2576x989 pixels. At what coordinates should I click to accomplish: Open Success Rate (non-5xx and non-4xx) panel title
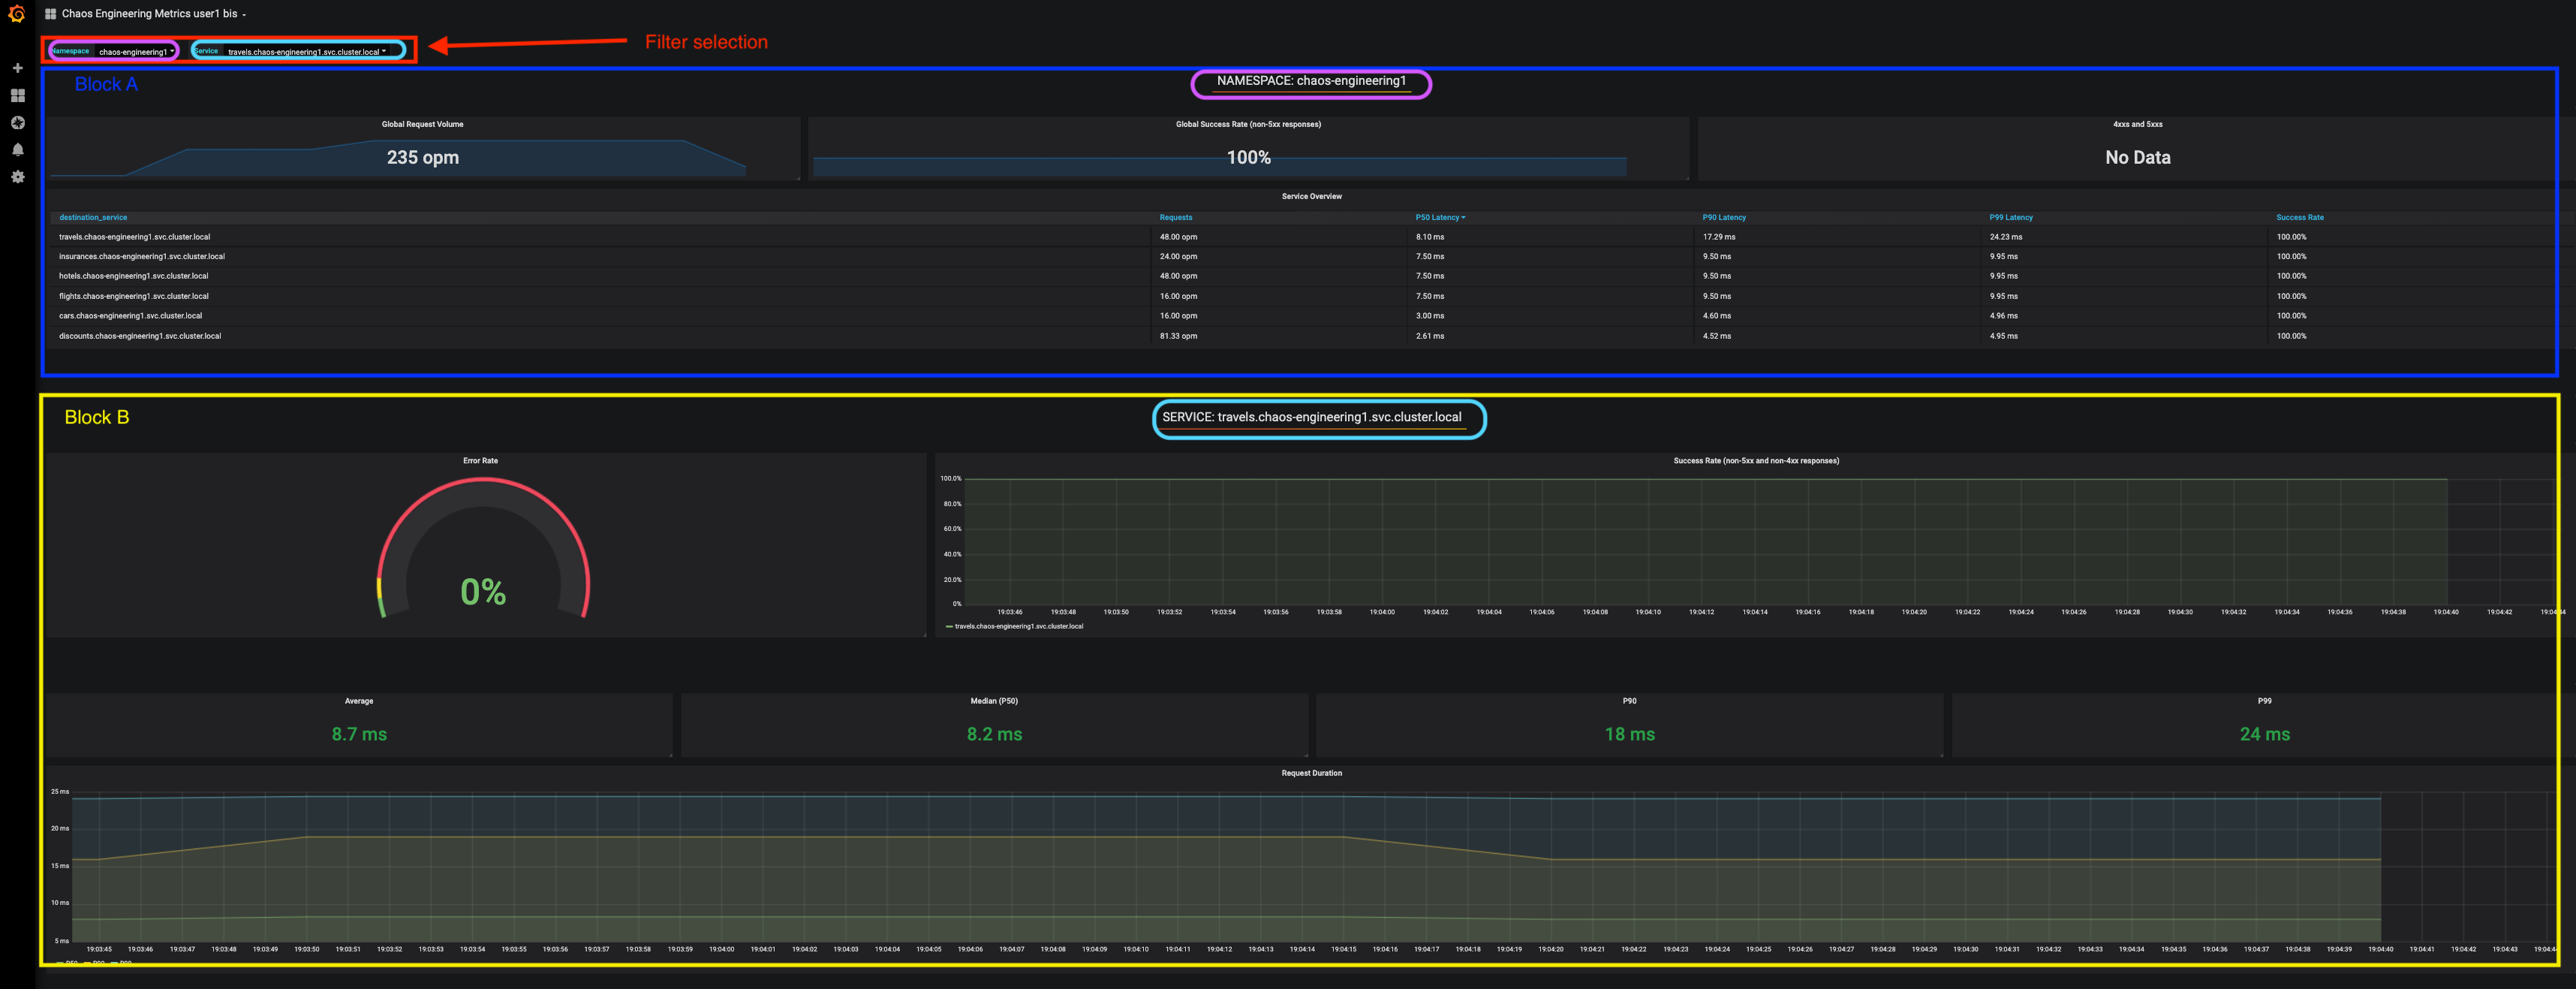pos(1756,461)
